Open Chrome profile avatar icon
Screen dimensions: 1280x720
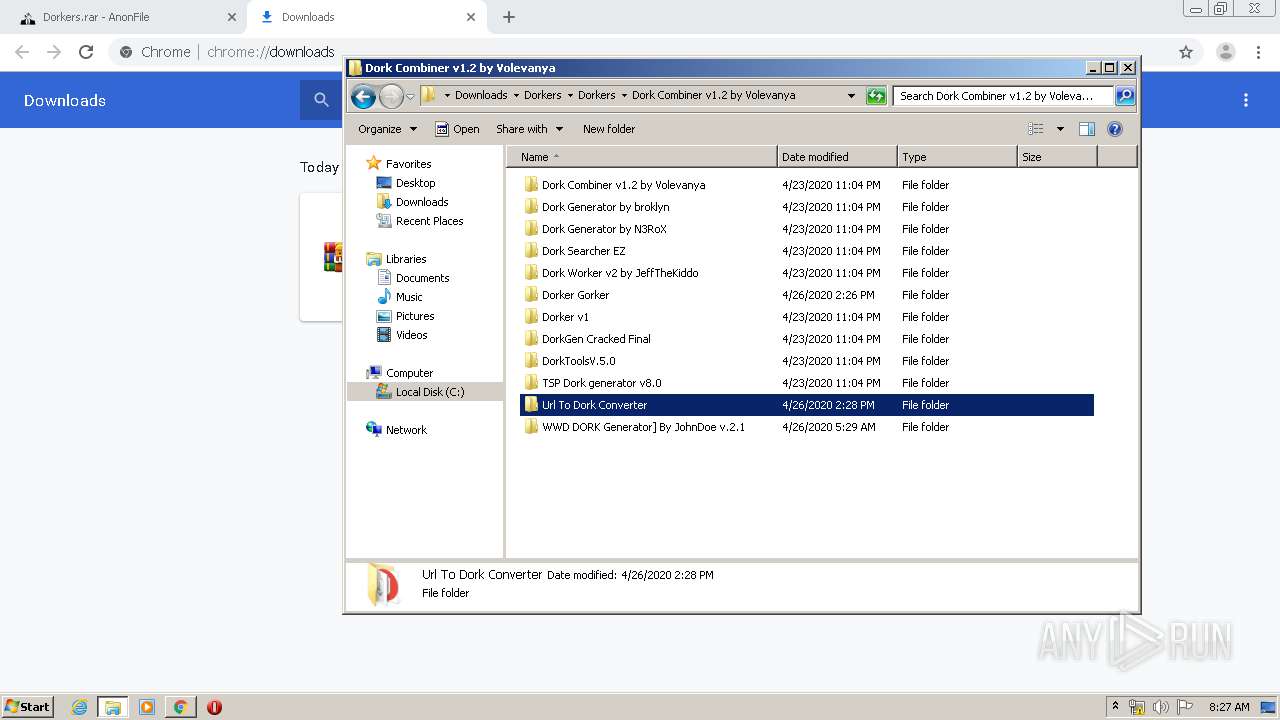click(1225, 52)
